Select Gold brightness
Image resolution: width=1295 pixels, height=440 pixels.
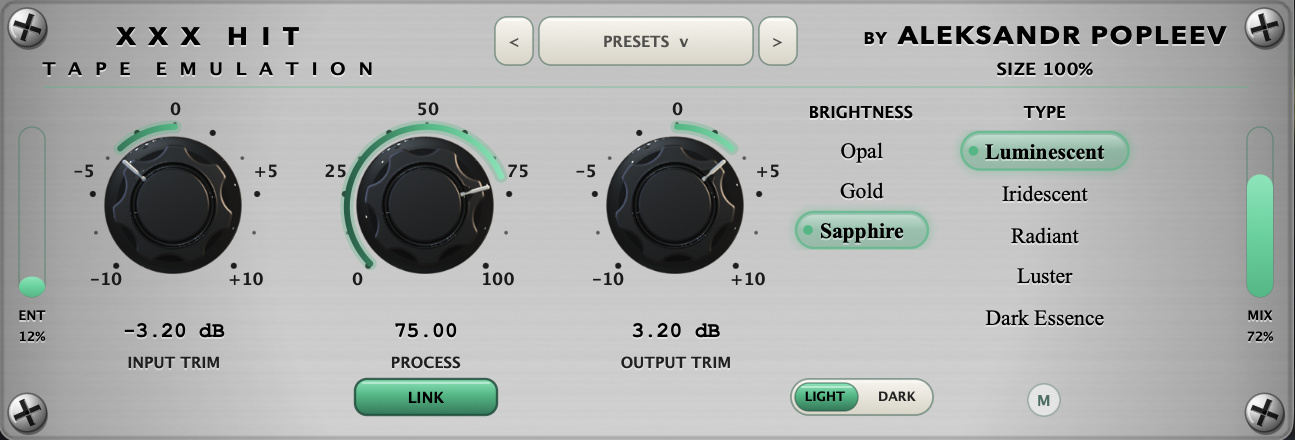862,191
